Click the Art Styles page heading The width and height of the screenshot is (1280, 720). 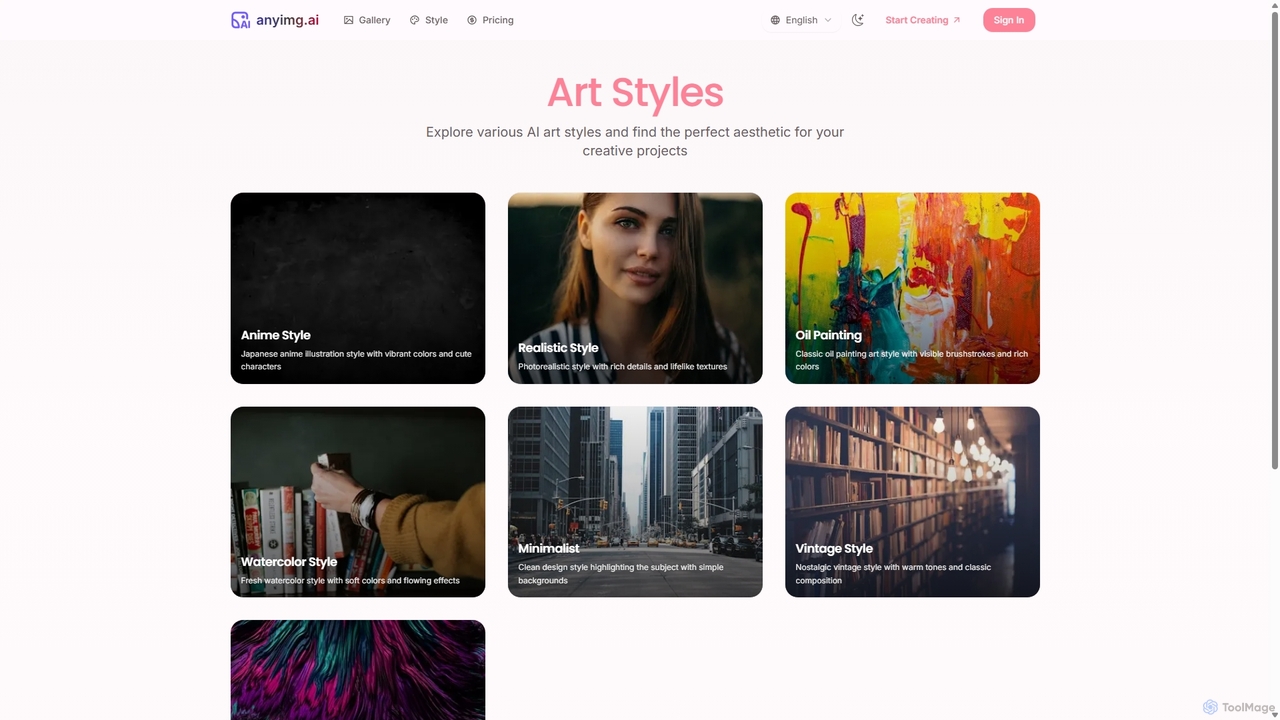635,92
